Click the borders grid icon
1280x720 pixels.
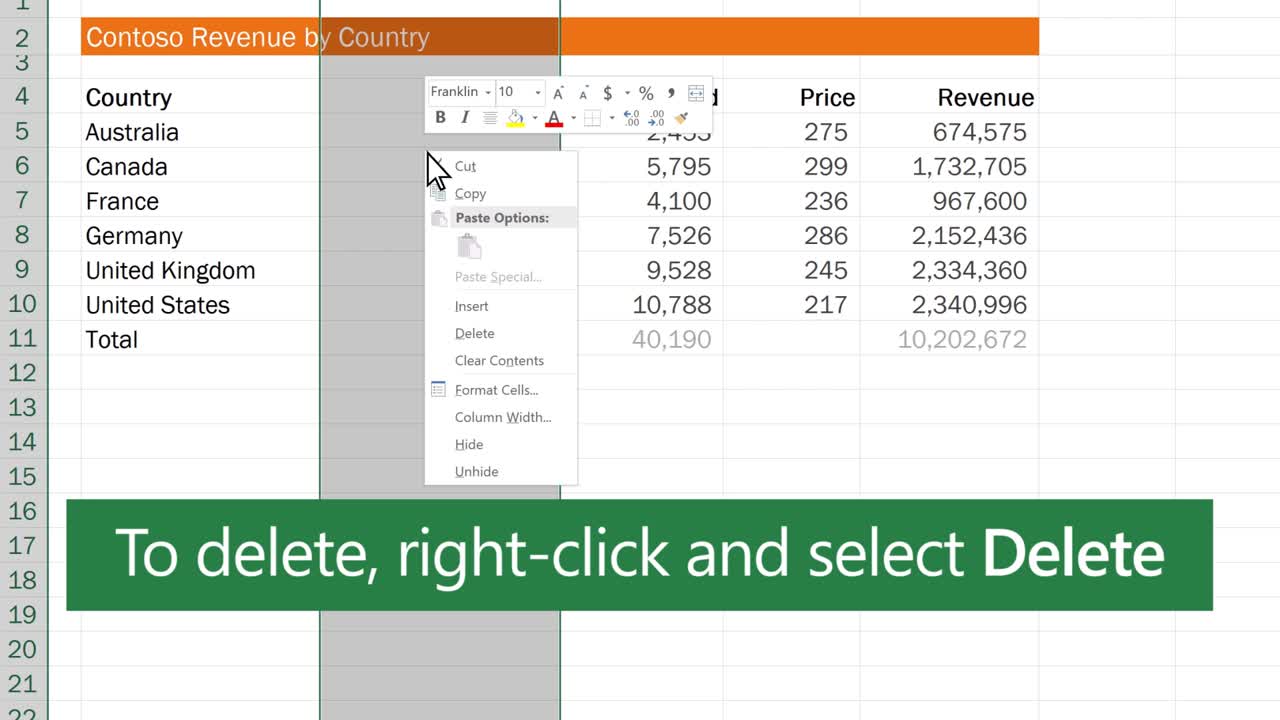[x=592, y=118]
